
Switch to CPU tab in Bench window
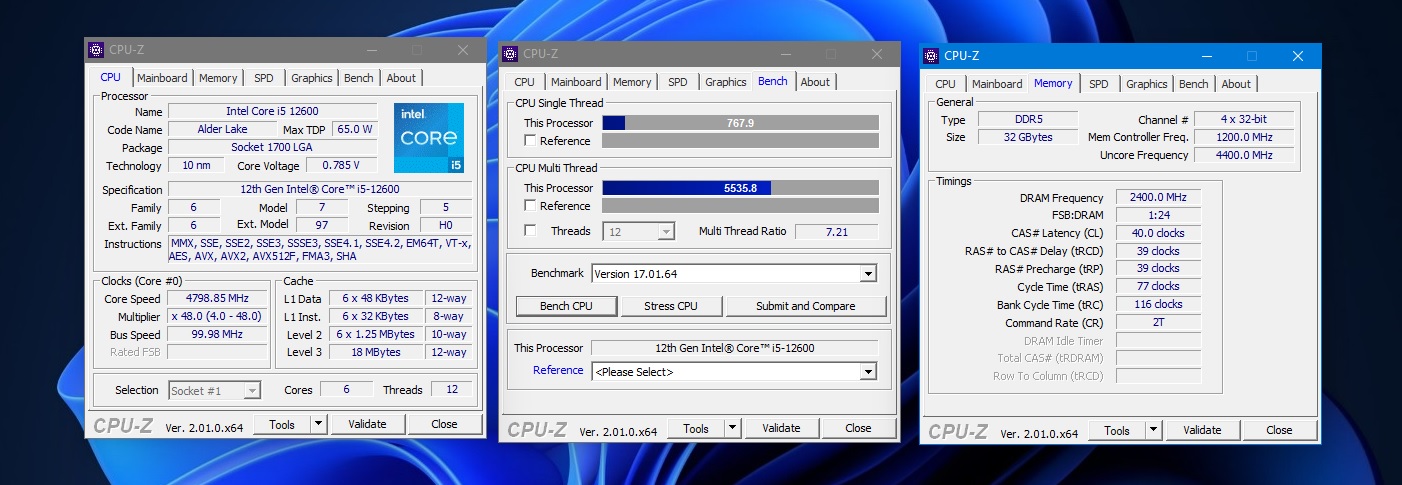(525, 82)
